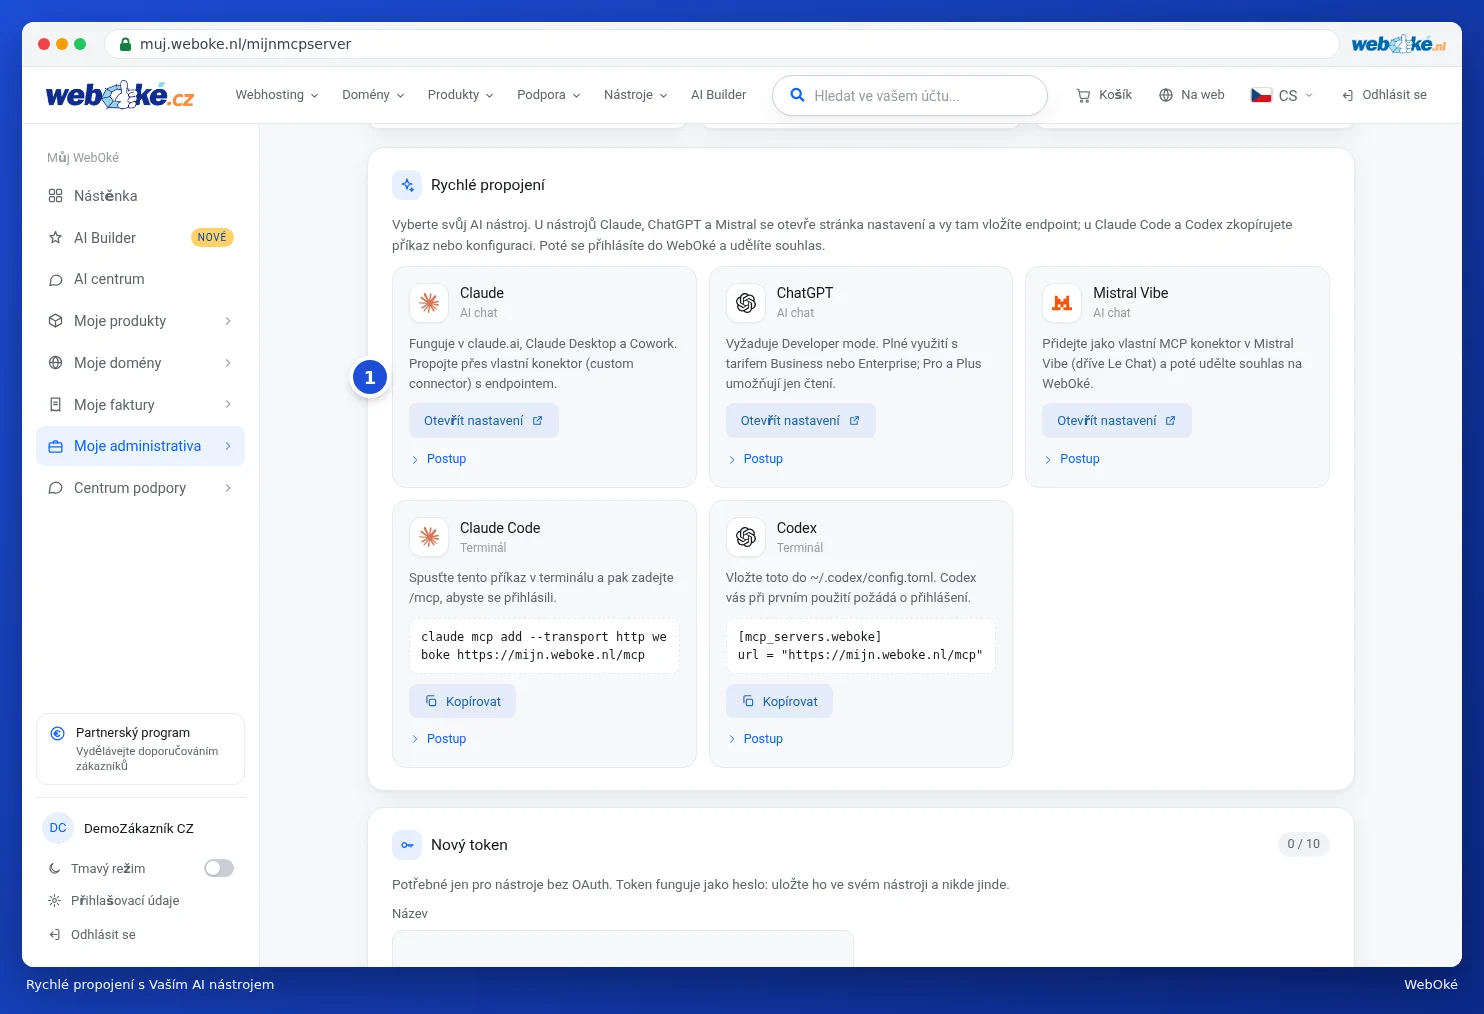Open the Nástroje dropdown menu
Viewport: 1484px width, 1014px height.
point(635,95)
